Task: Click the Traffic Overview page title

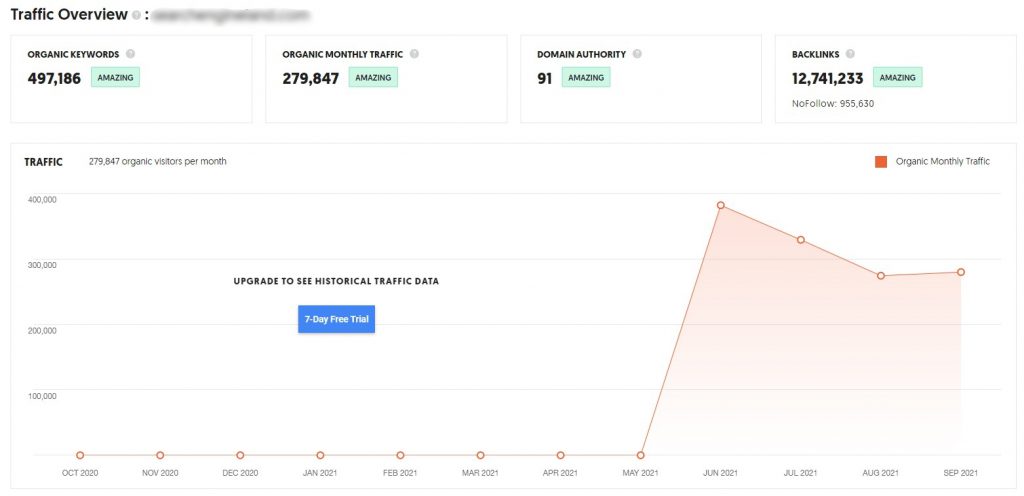Action: [x=69, y=15]
